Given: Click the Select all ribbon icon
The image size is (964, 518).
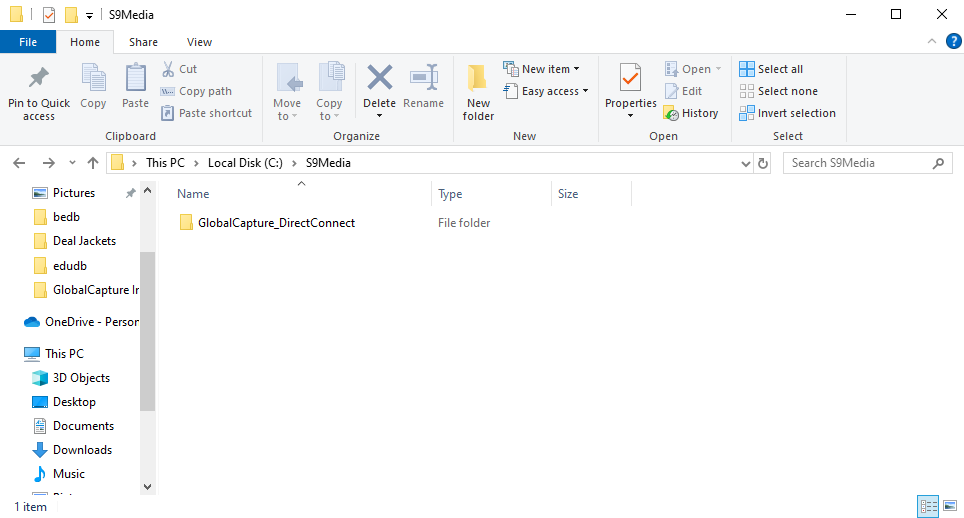Looking at the screenshot, I should click(747, 69).
